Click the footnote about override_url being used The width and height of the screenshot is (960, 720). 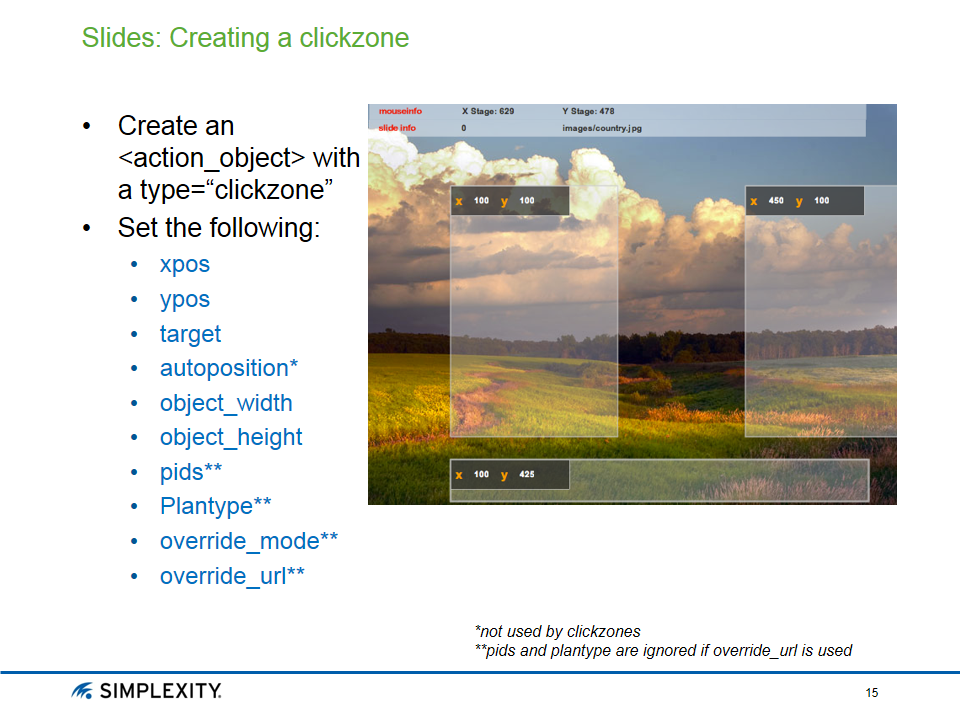(x=663, y=651)
